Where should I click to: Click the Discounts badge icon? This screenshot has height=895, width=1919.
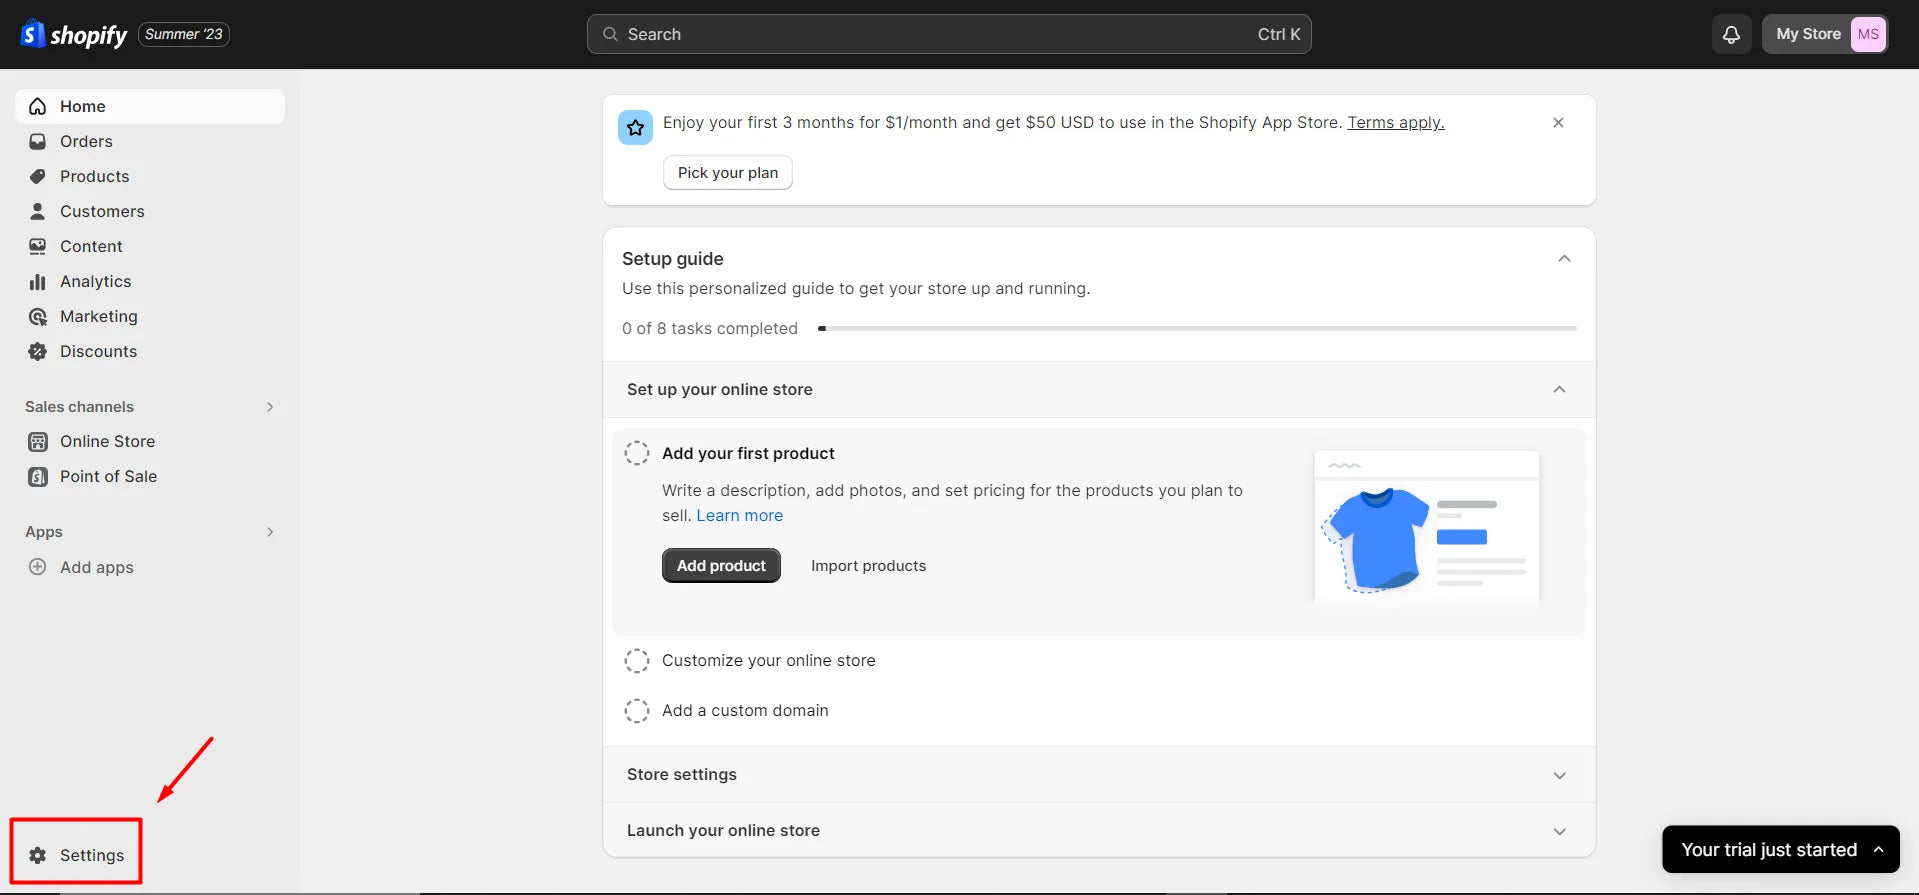38,351
